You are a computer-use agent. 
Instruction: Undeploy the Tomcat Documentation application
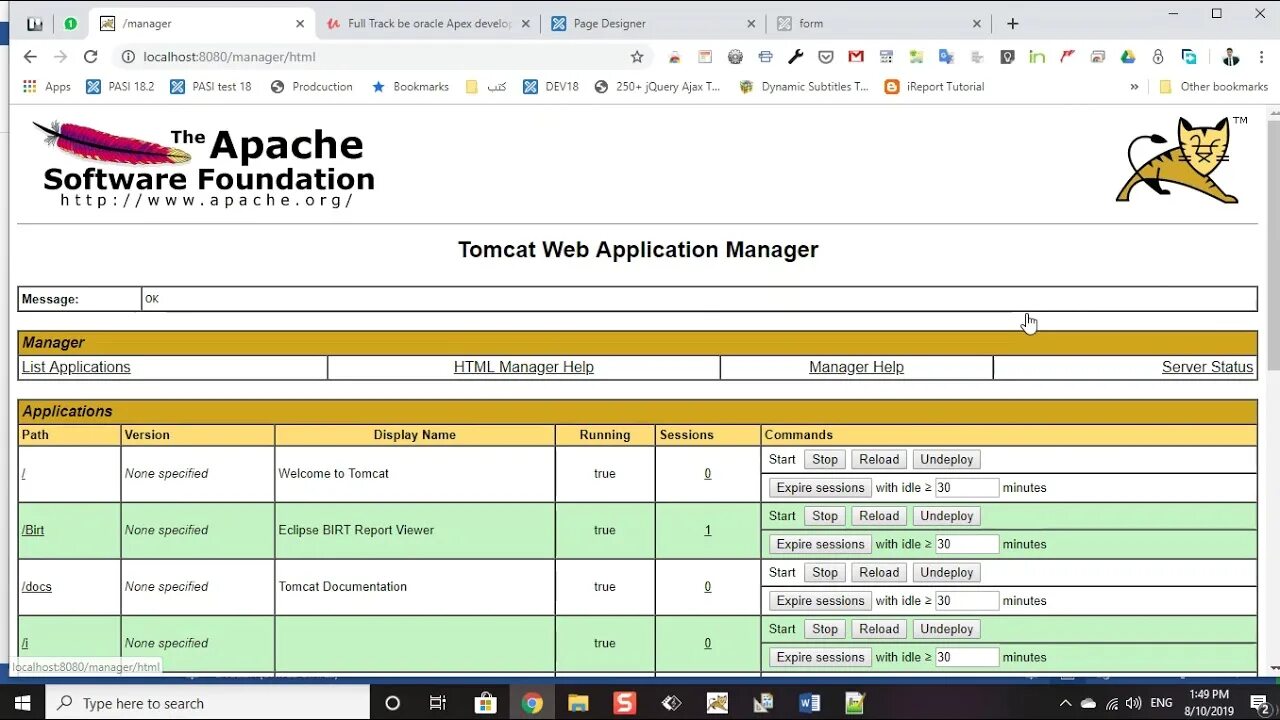(946, 573)
